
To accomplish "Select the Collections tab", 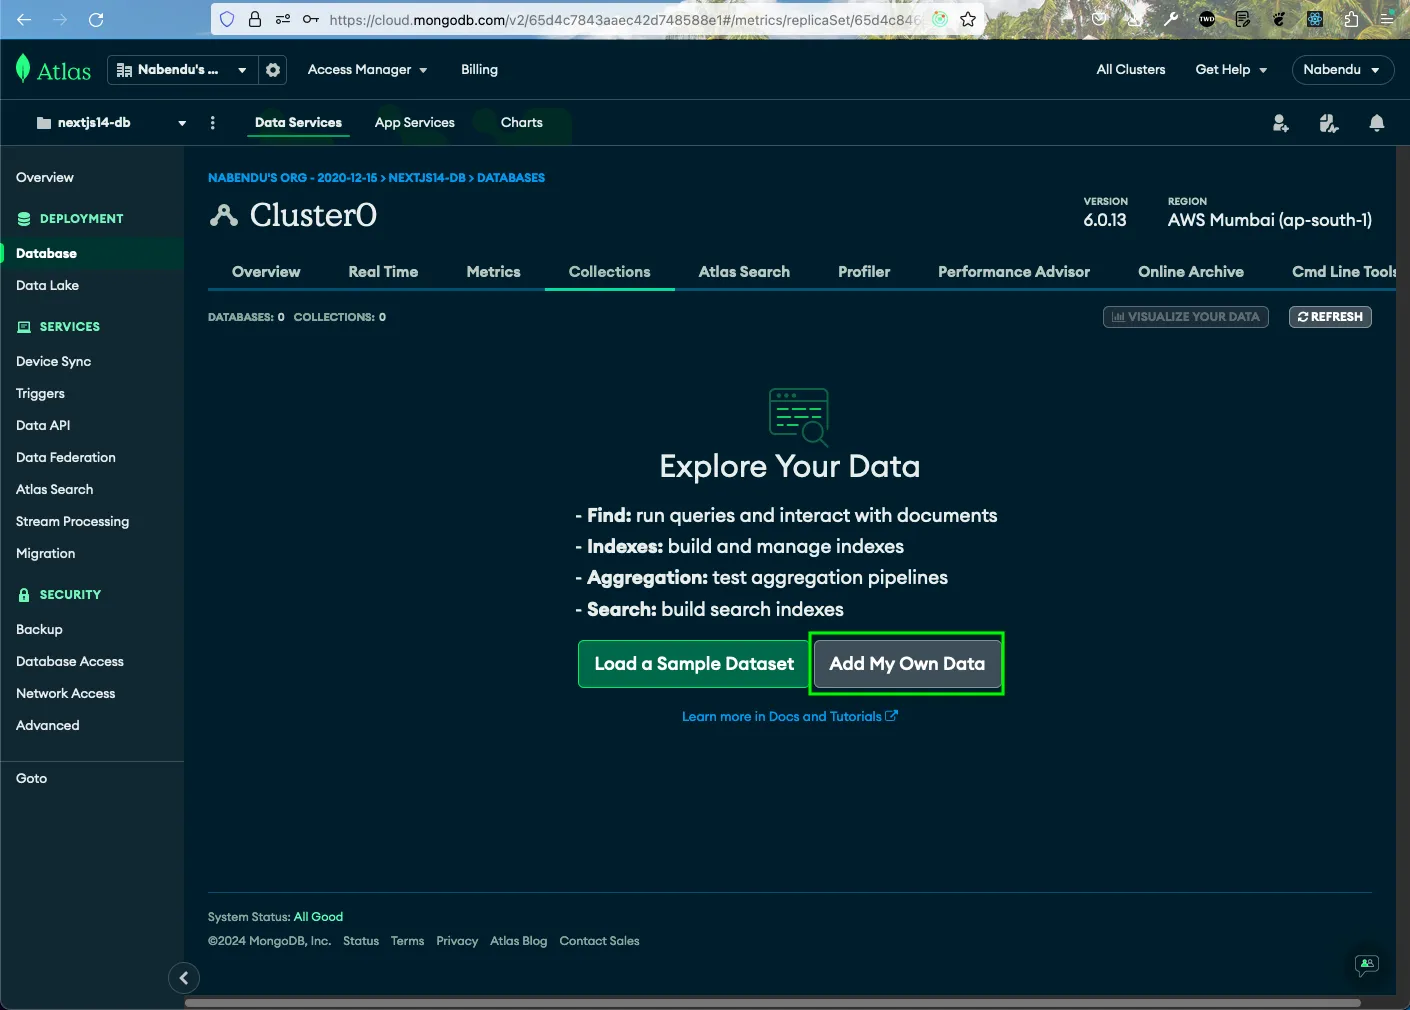I will [609, 272].
